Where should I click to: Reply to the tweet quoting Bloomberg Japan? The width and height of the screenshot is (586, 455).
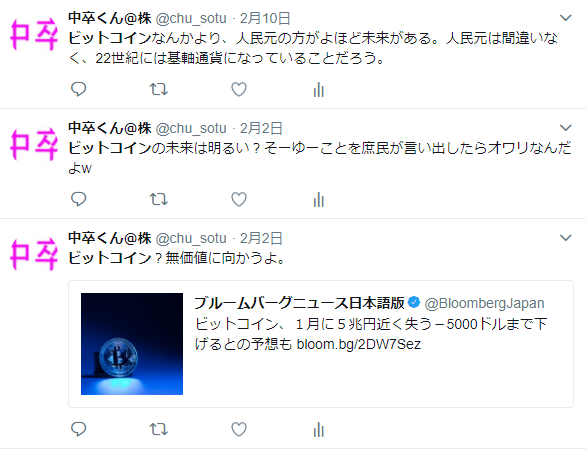click(x=78, y=429)
